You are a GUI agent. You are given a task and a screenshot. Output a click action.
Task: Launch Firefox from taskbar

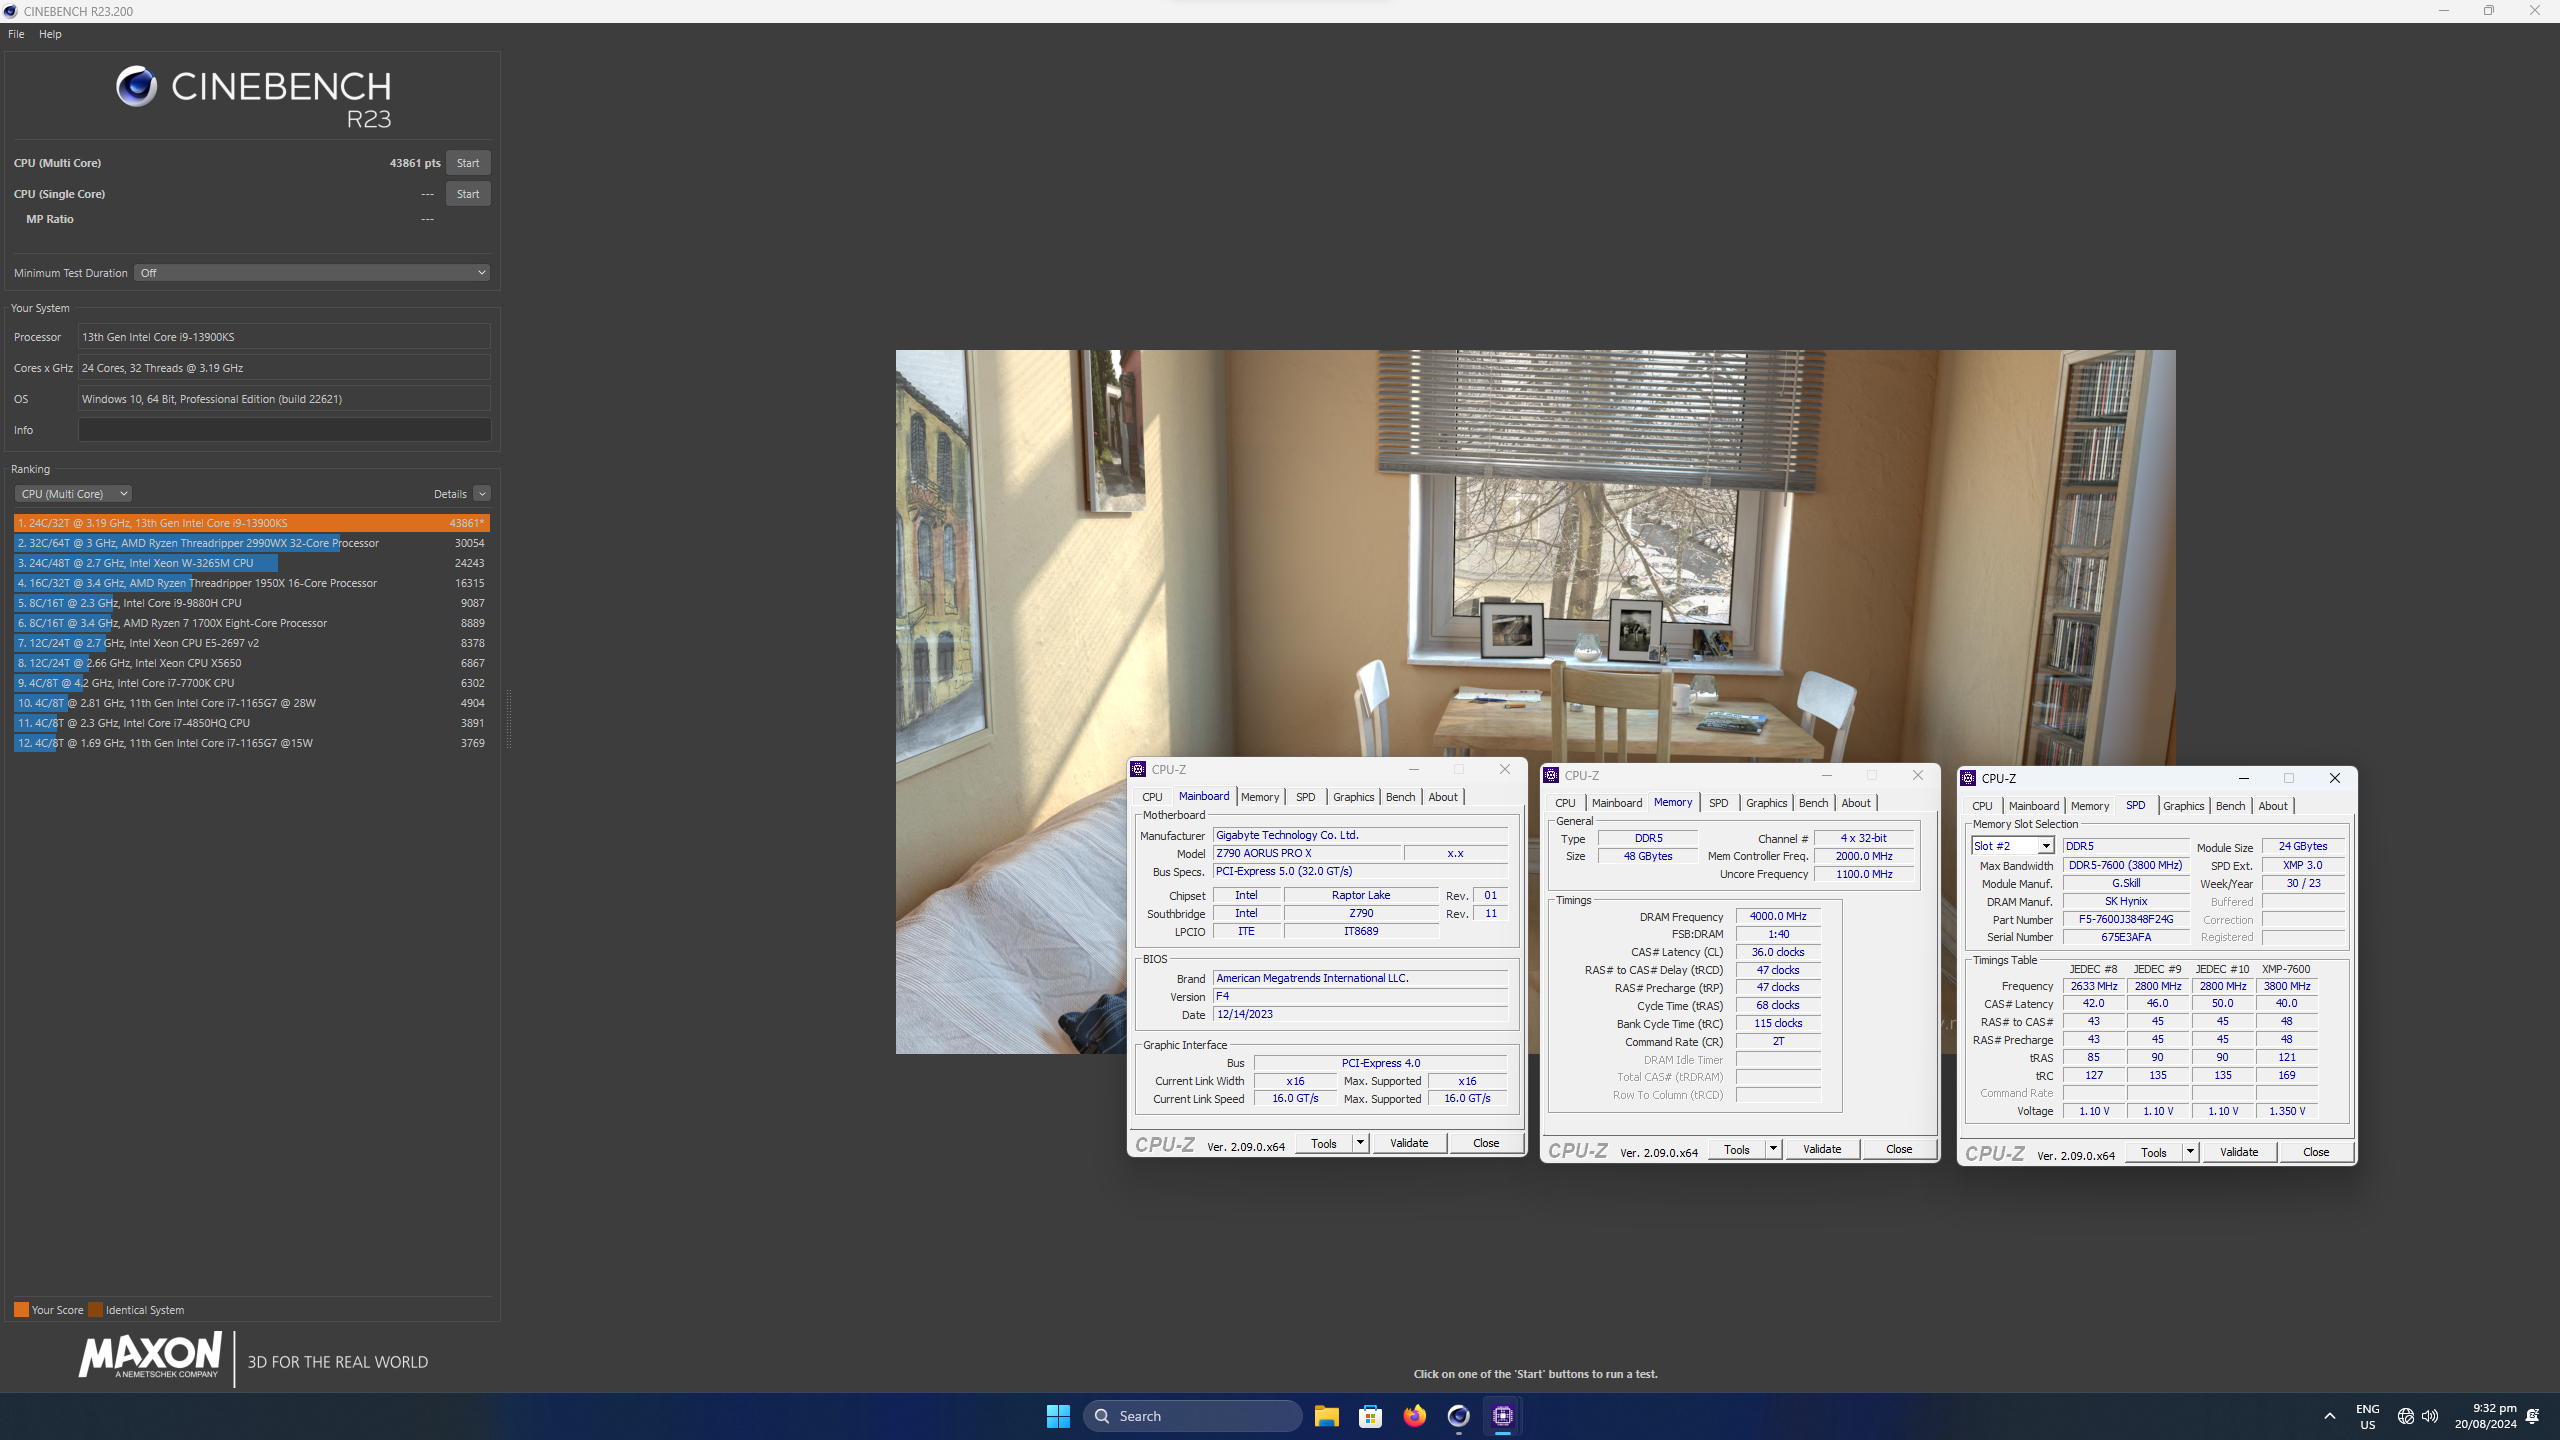point(1414,1415)
